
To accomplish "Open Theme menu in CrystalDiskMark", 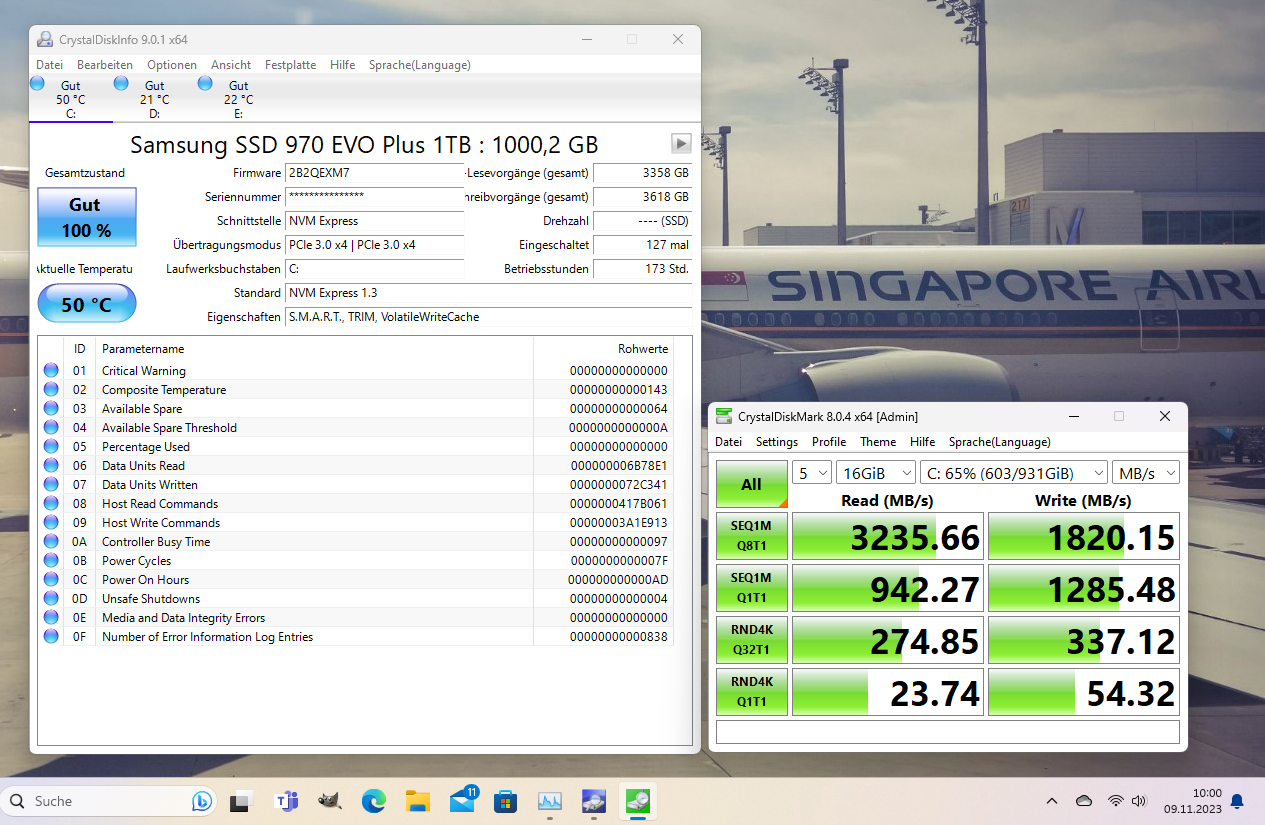I will point(878,442).
